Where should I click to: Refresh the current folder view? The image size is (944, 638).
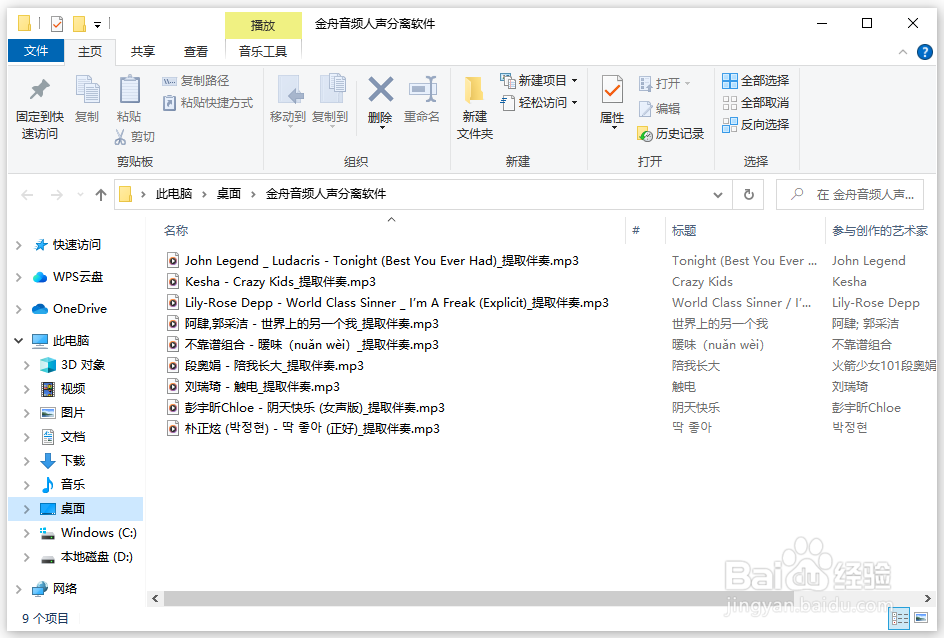tap(748, 194)
